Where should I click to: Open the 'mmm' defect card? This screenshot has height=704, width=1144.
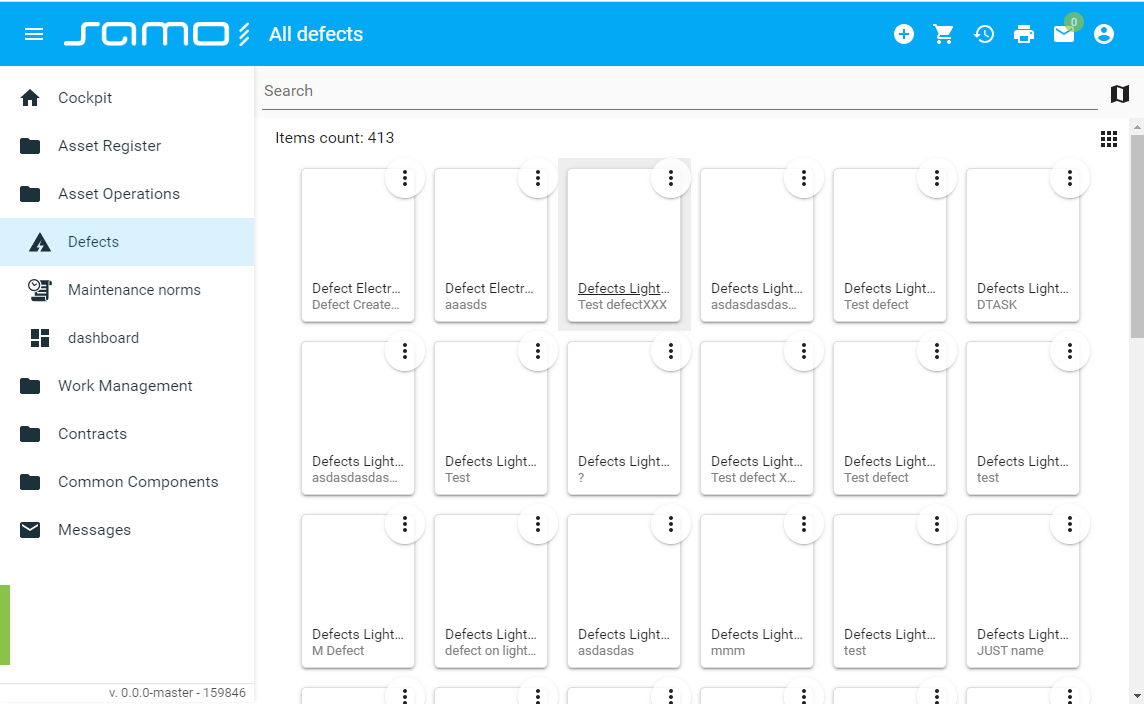pyautogui.click(x=757, y=591)
